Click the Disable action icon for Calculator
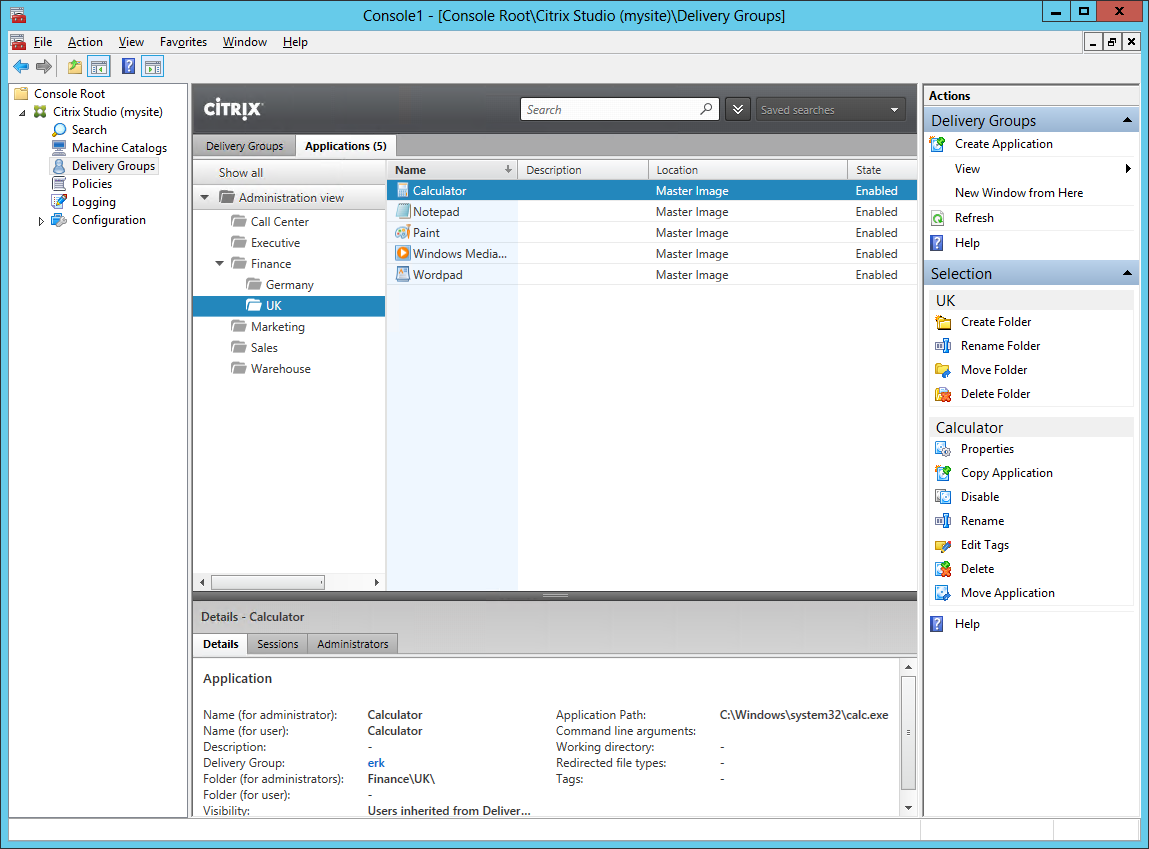Screen dimensions: 1149x849 tap(942, 497)
